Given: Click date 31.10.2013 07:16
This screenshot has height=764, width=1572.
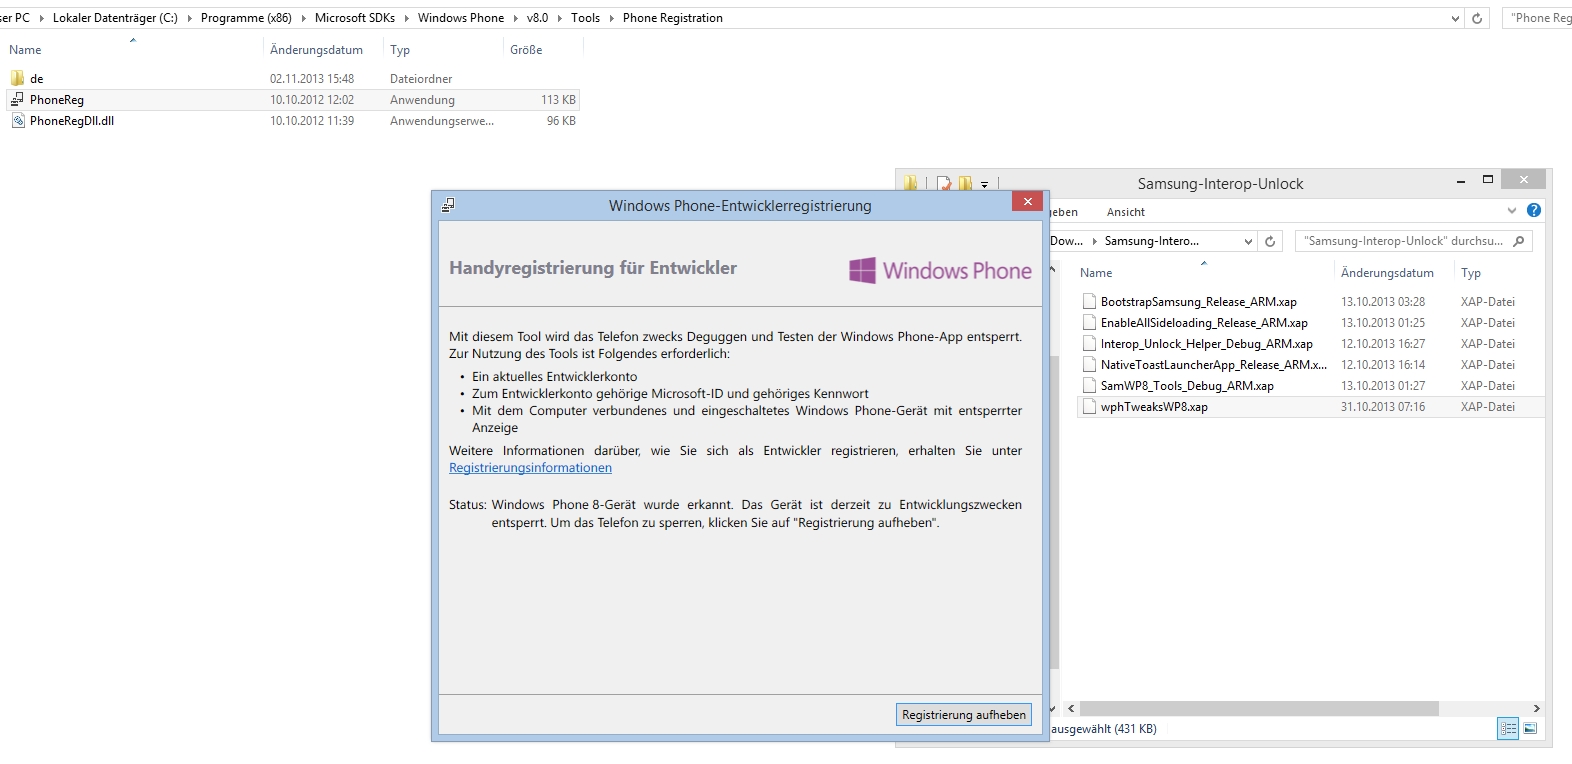Looking at the screenshot, I should 1383,406.
